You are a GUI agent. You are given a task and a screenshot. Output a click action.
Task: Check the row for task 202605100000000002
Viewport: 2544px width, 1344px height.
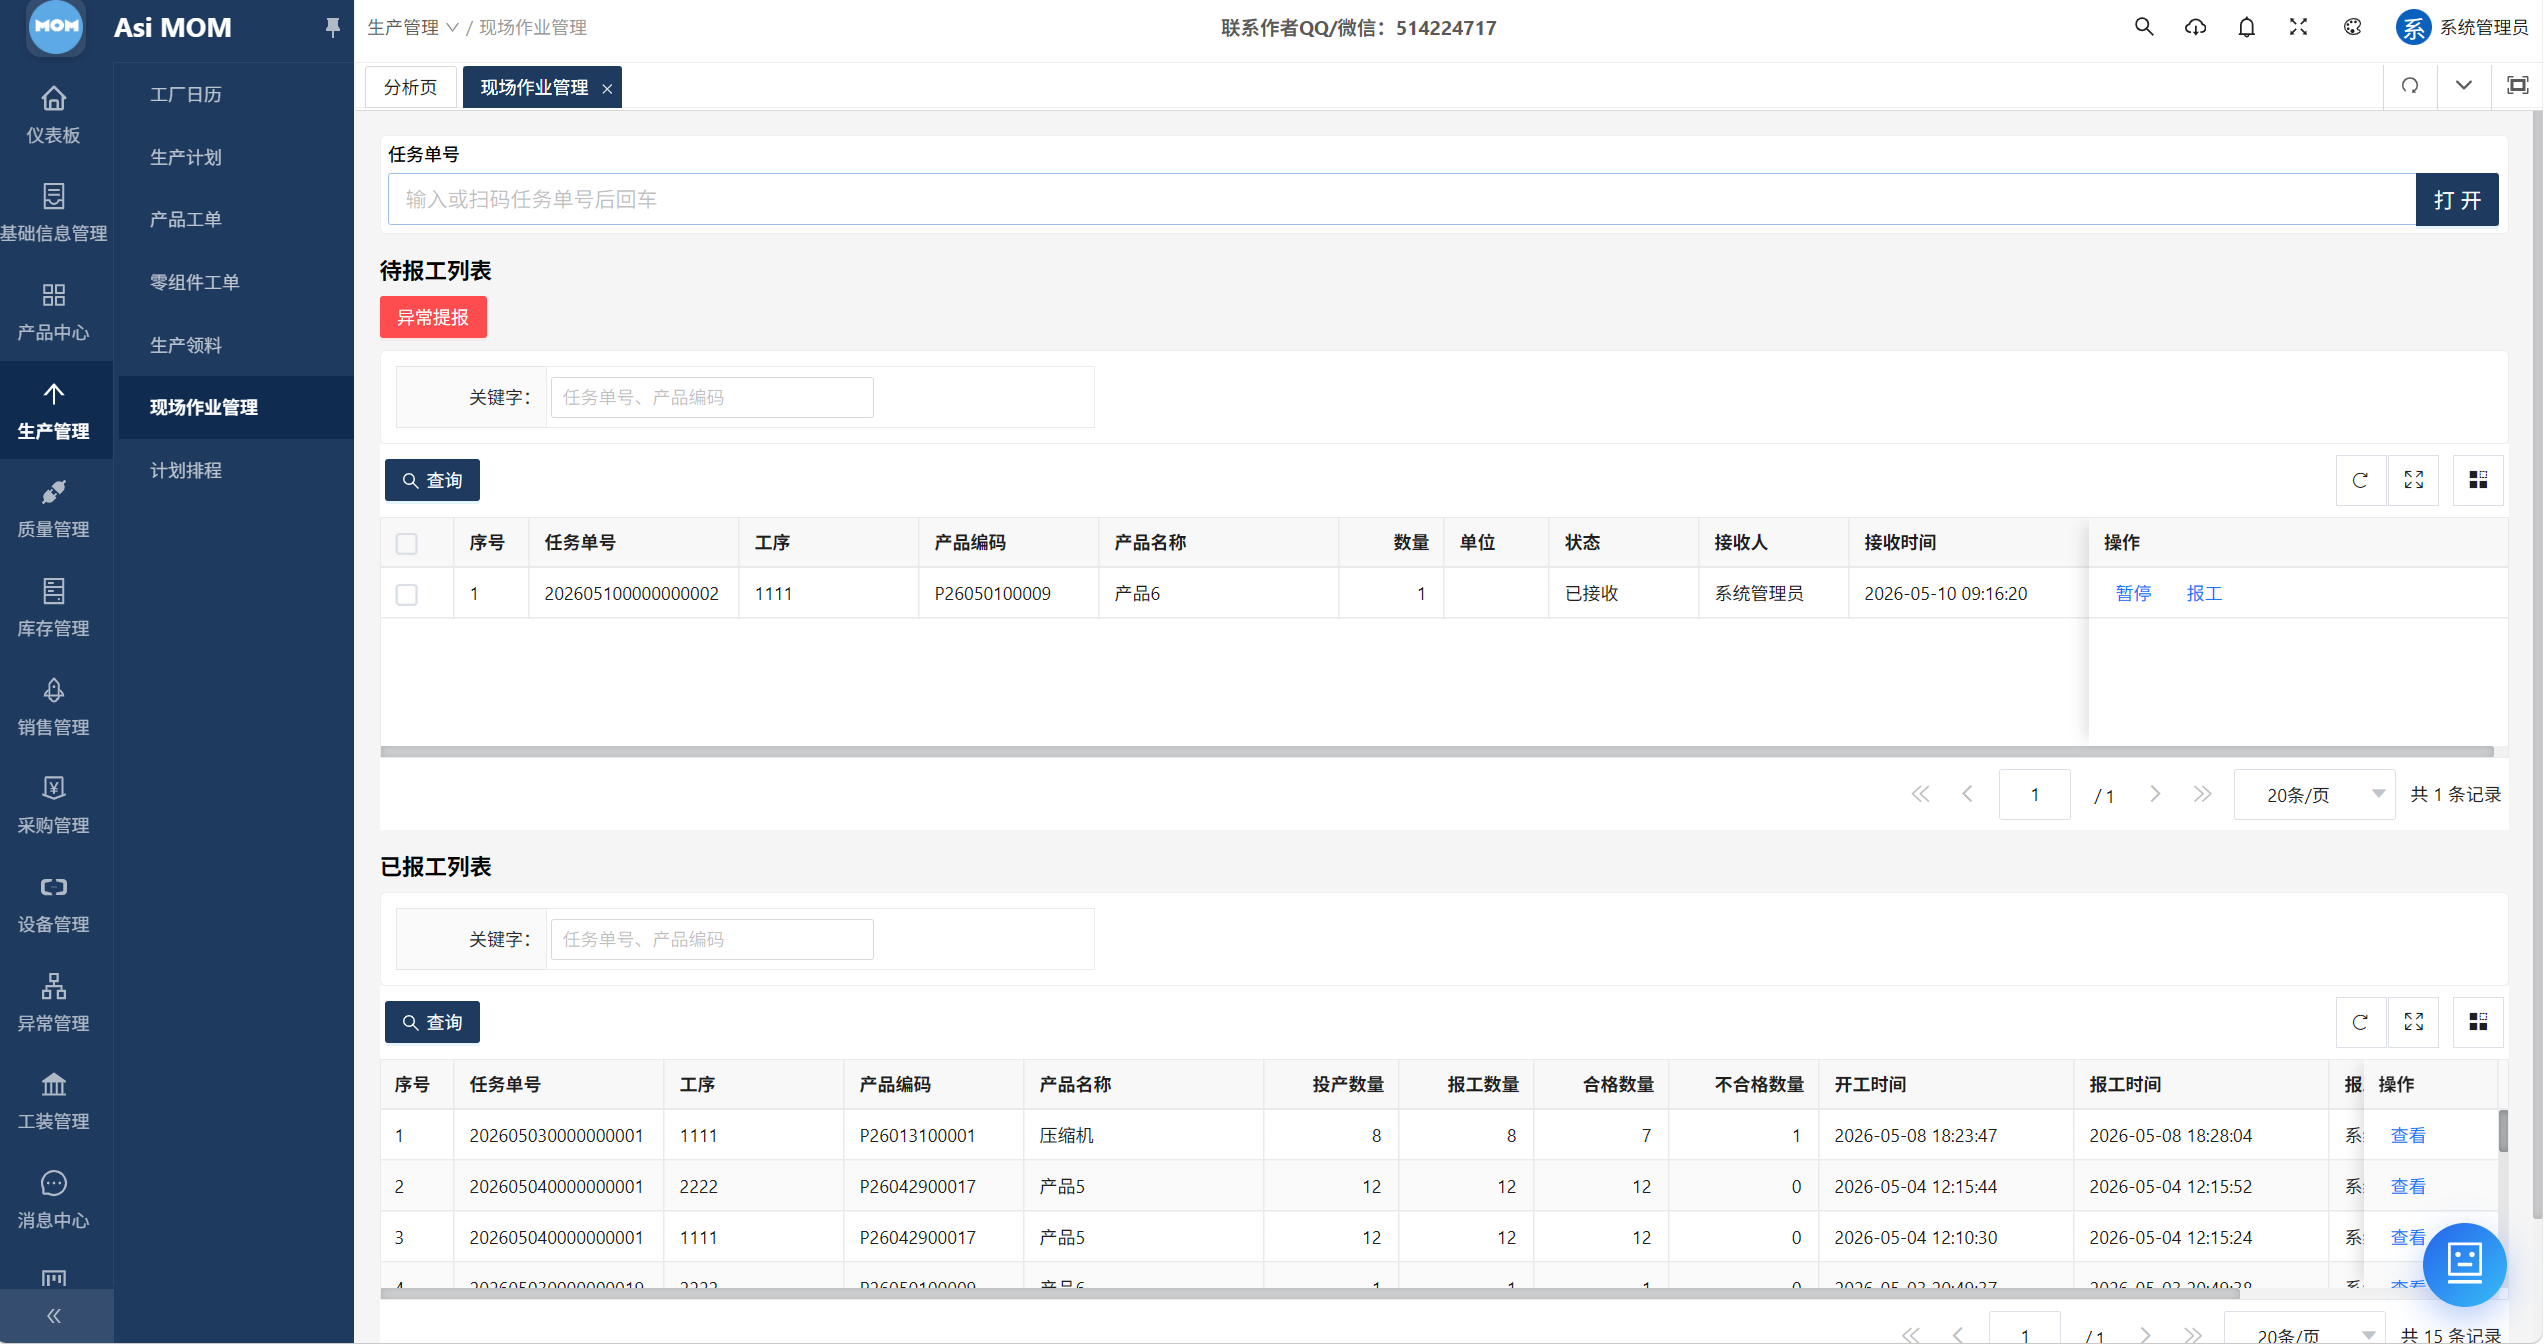[x=406, y=594]
